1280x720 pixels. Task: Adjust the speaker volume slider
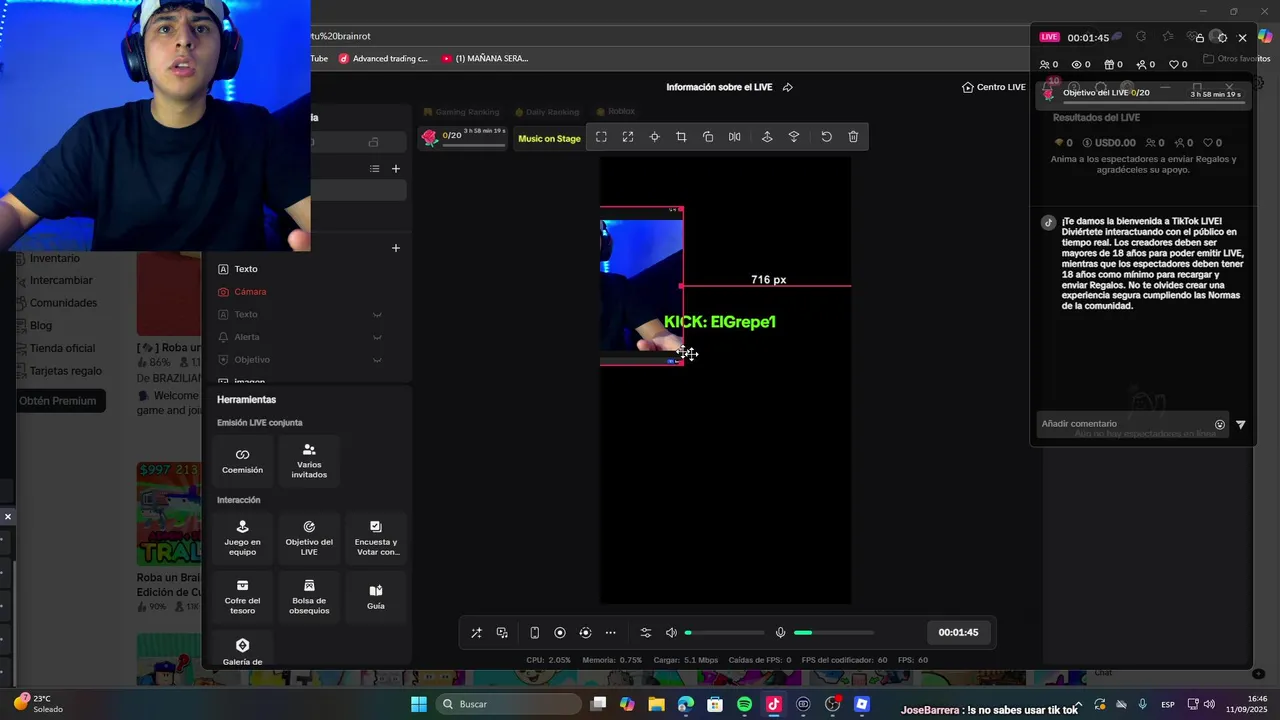point(724,632)
